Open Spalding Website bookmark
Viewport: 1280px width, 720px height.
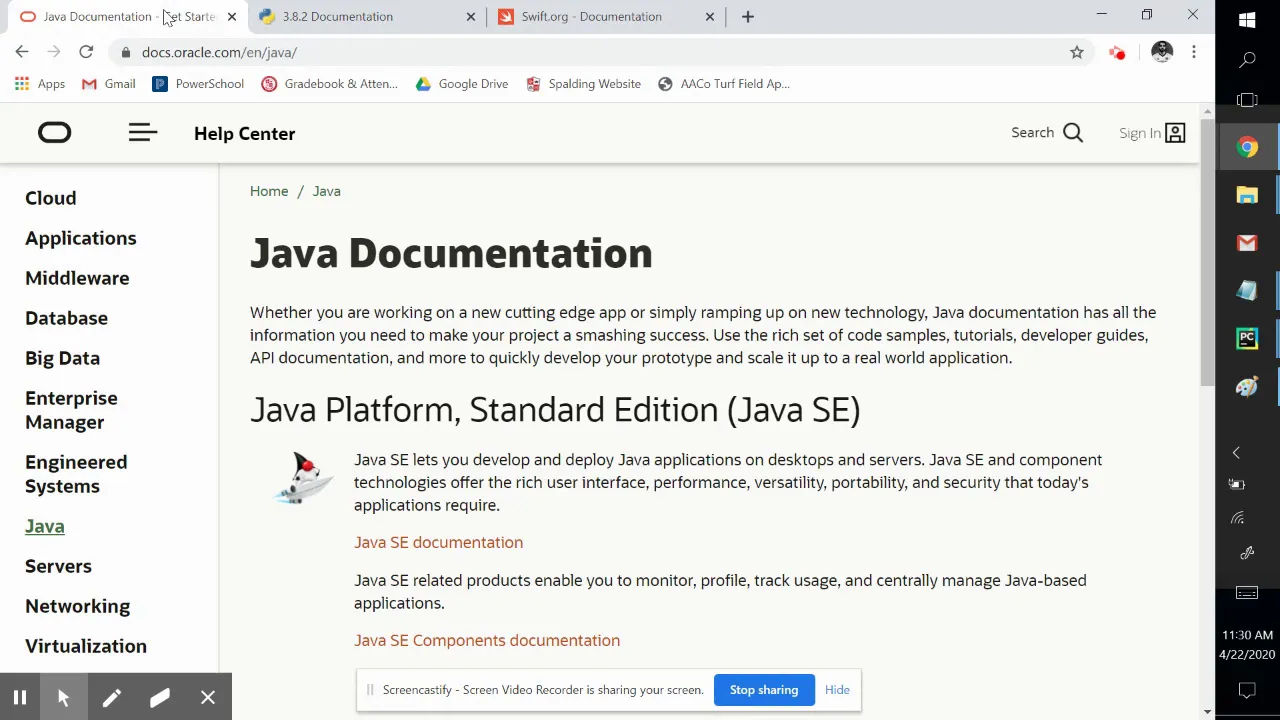tap(583, 84)
